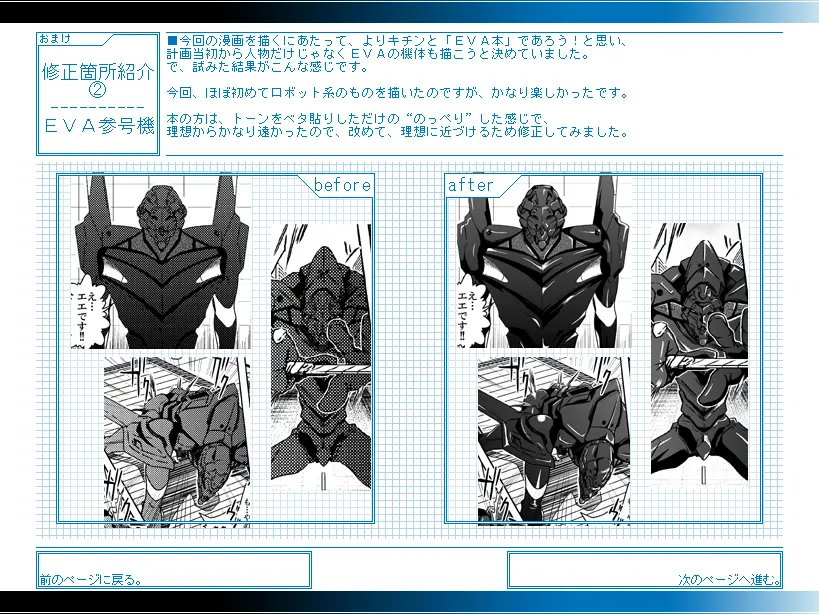Open the after crouching EVA panel
The width and height of the screenshot is (819, 614).
click(x=554, y=440)
